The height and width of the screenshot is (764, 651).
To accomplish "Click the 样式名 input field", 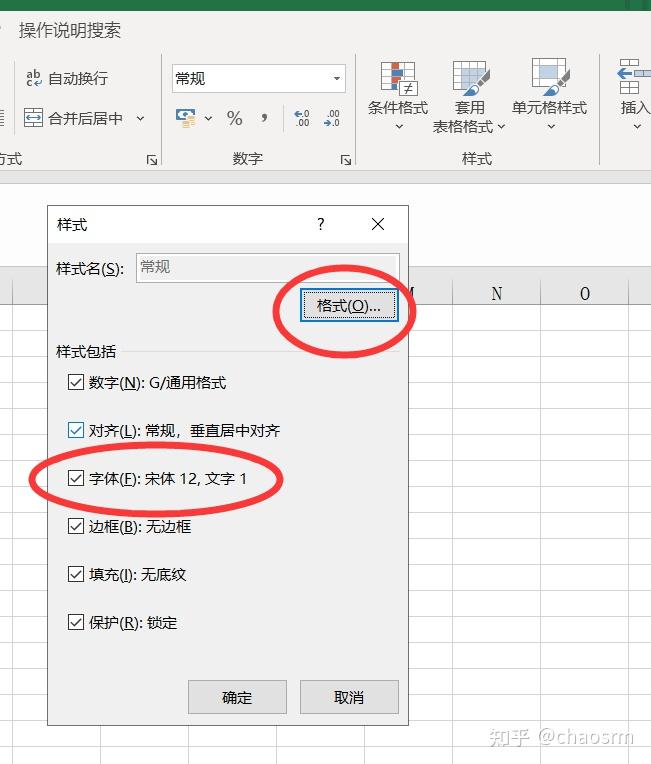I will (x=268, y=267).
